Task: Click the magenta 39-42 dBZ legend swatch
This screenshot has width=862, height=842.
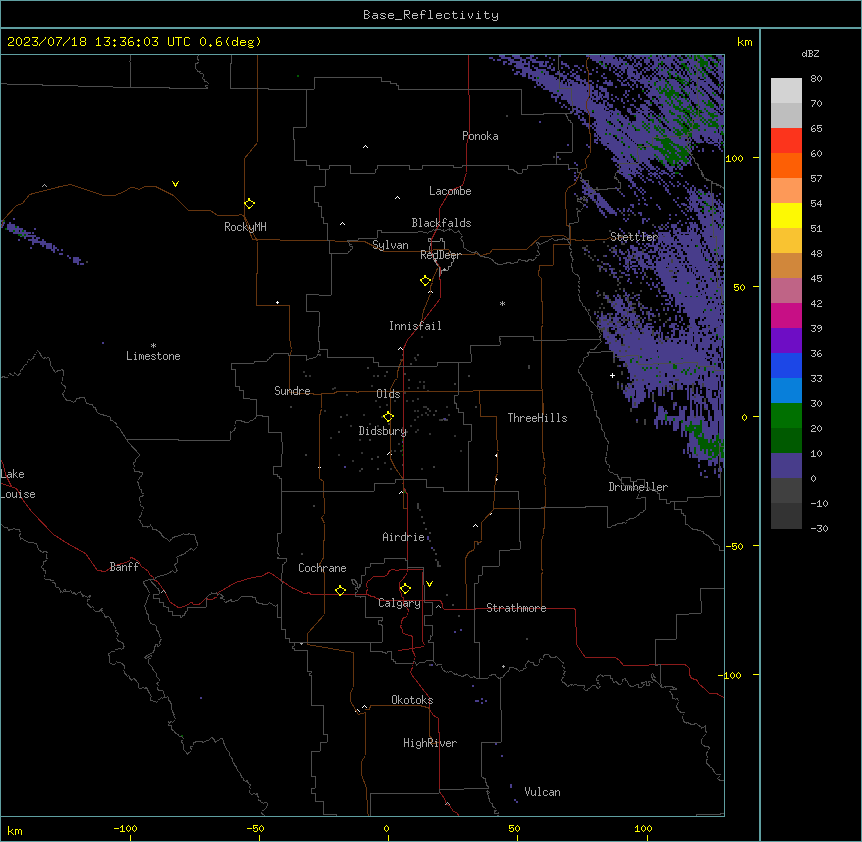Action: click(786, 315)
